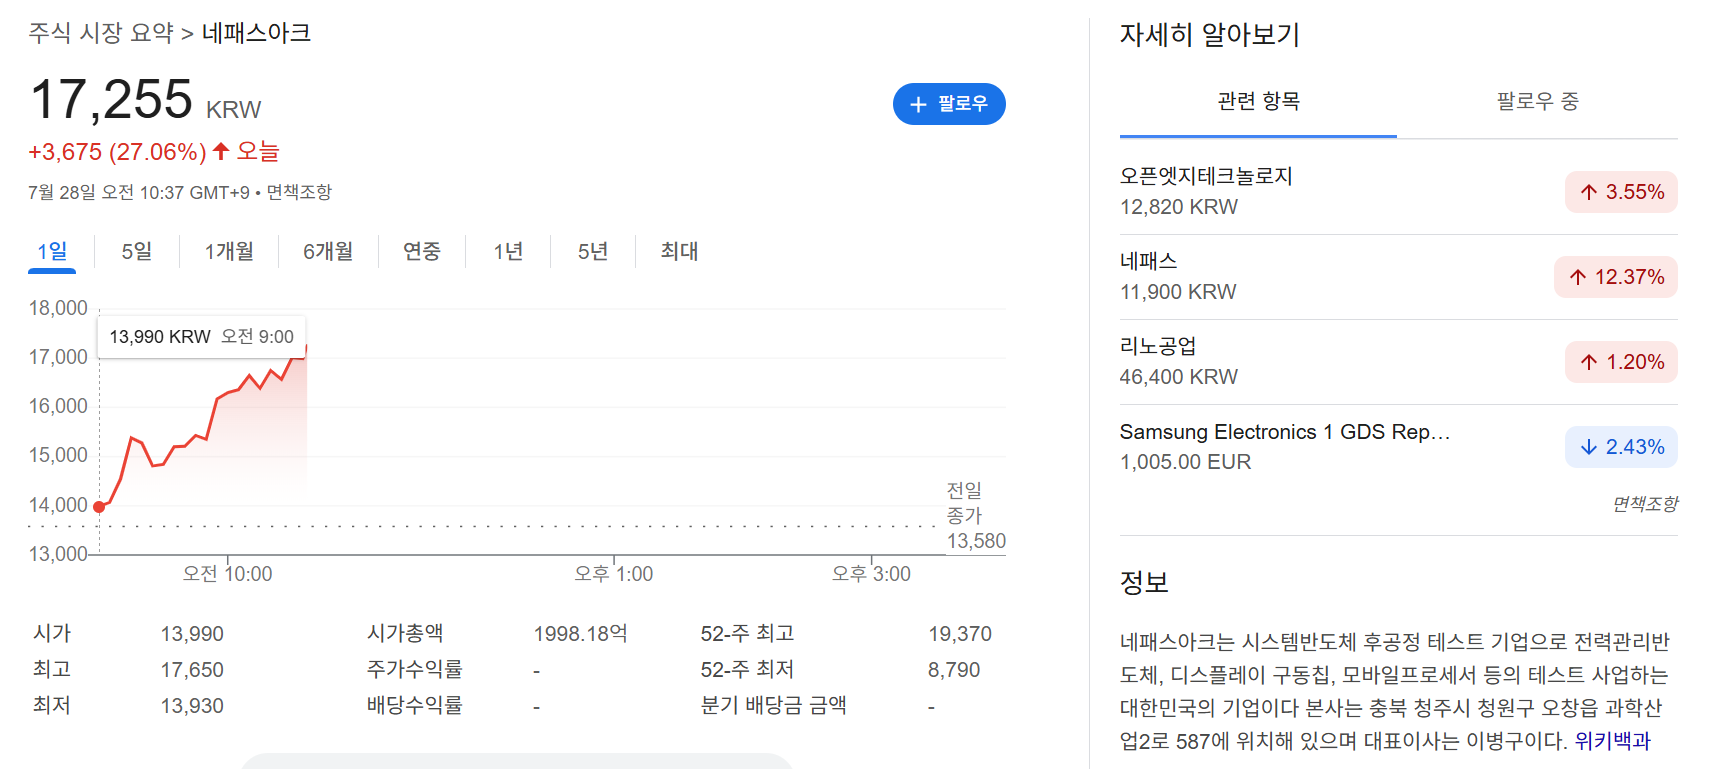Show the 5년 chart range
Screen dimensions: 1709x769
click(593, 251)
